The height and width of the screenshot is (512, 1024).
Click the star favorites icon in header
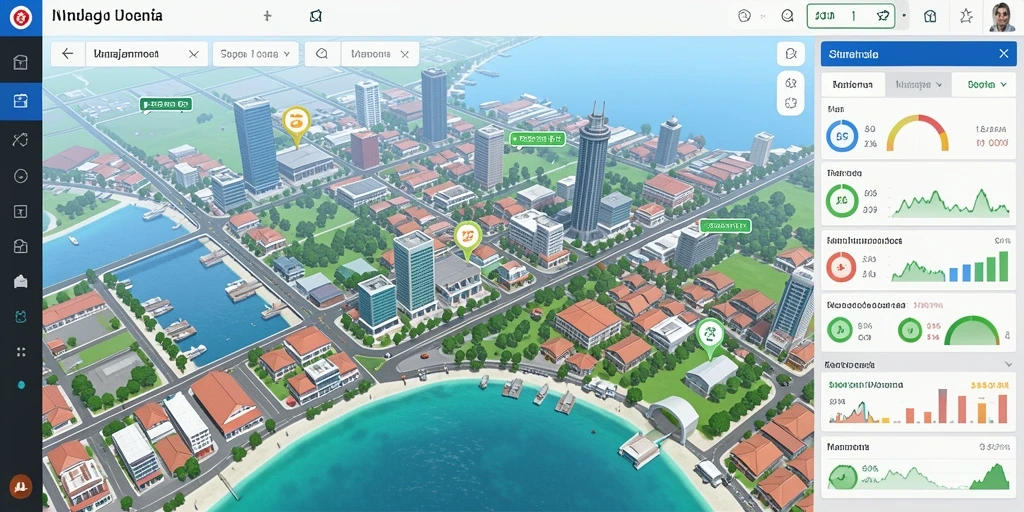[x=966, y=16]
